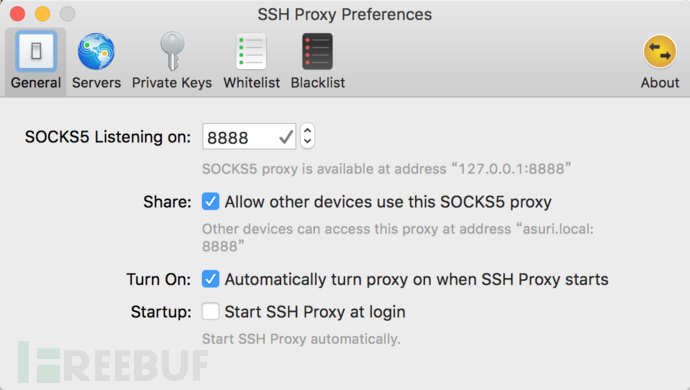Disable Allow other devices use this SOCKS5 proxy

[210, 202]
